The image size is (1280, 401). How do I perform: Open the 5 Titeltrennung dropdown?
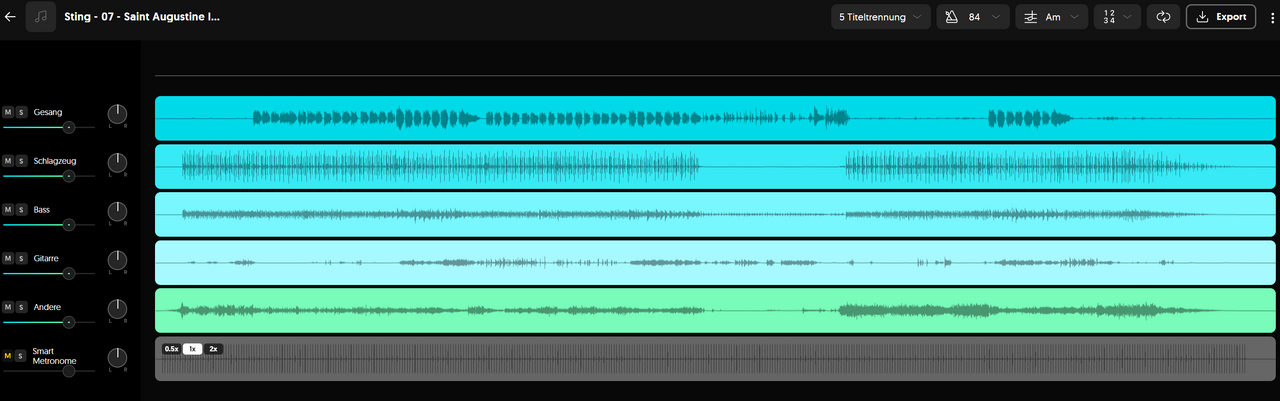pos(880,17)
